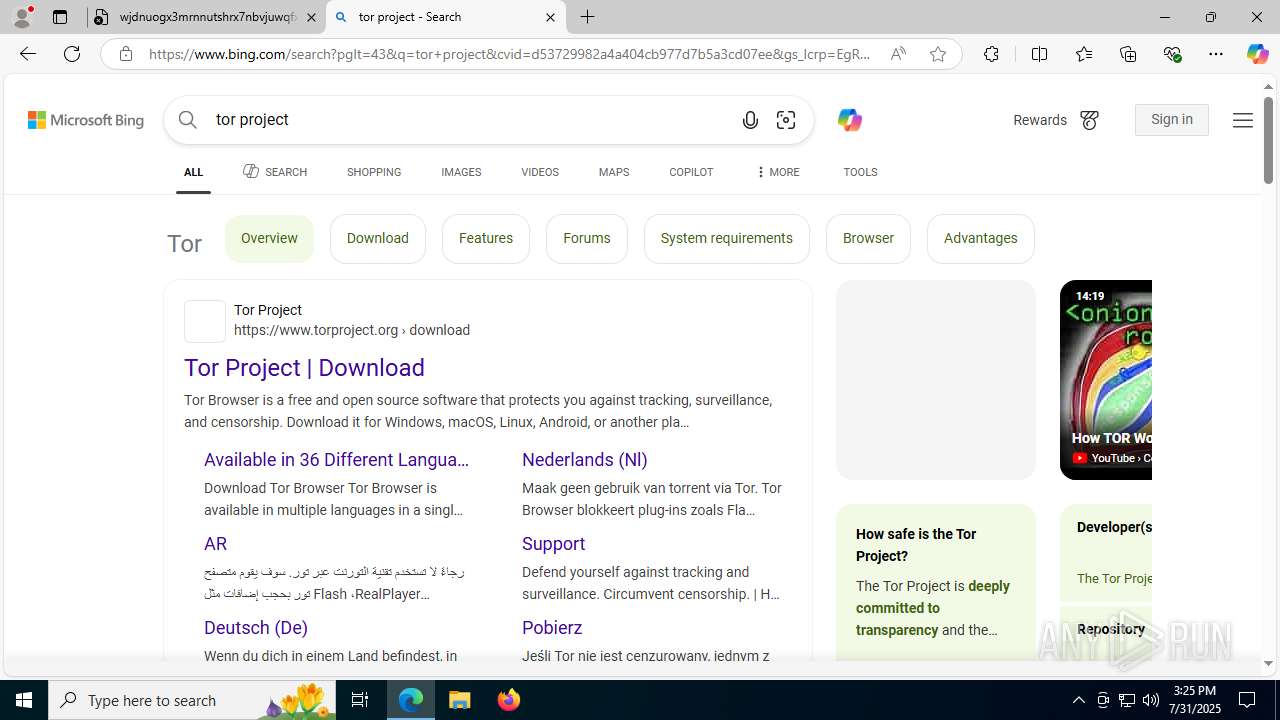Viewport: 1280px width, 720px height.
Task: Add page to favorites star icon
Action: coord(938,54)
